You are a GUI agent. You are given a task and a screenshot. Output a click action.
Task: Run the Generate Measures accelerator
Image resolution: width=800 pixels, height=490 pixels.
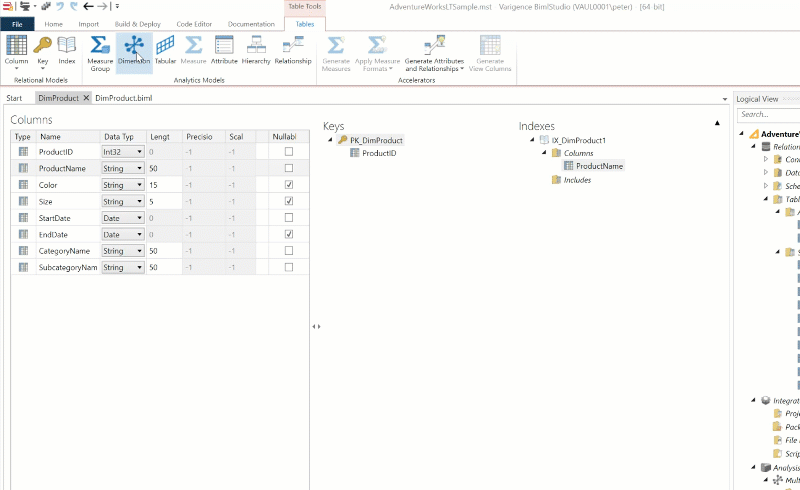[x=336, y=53]
